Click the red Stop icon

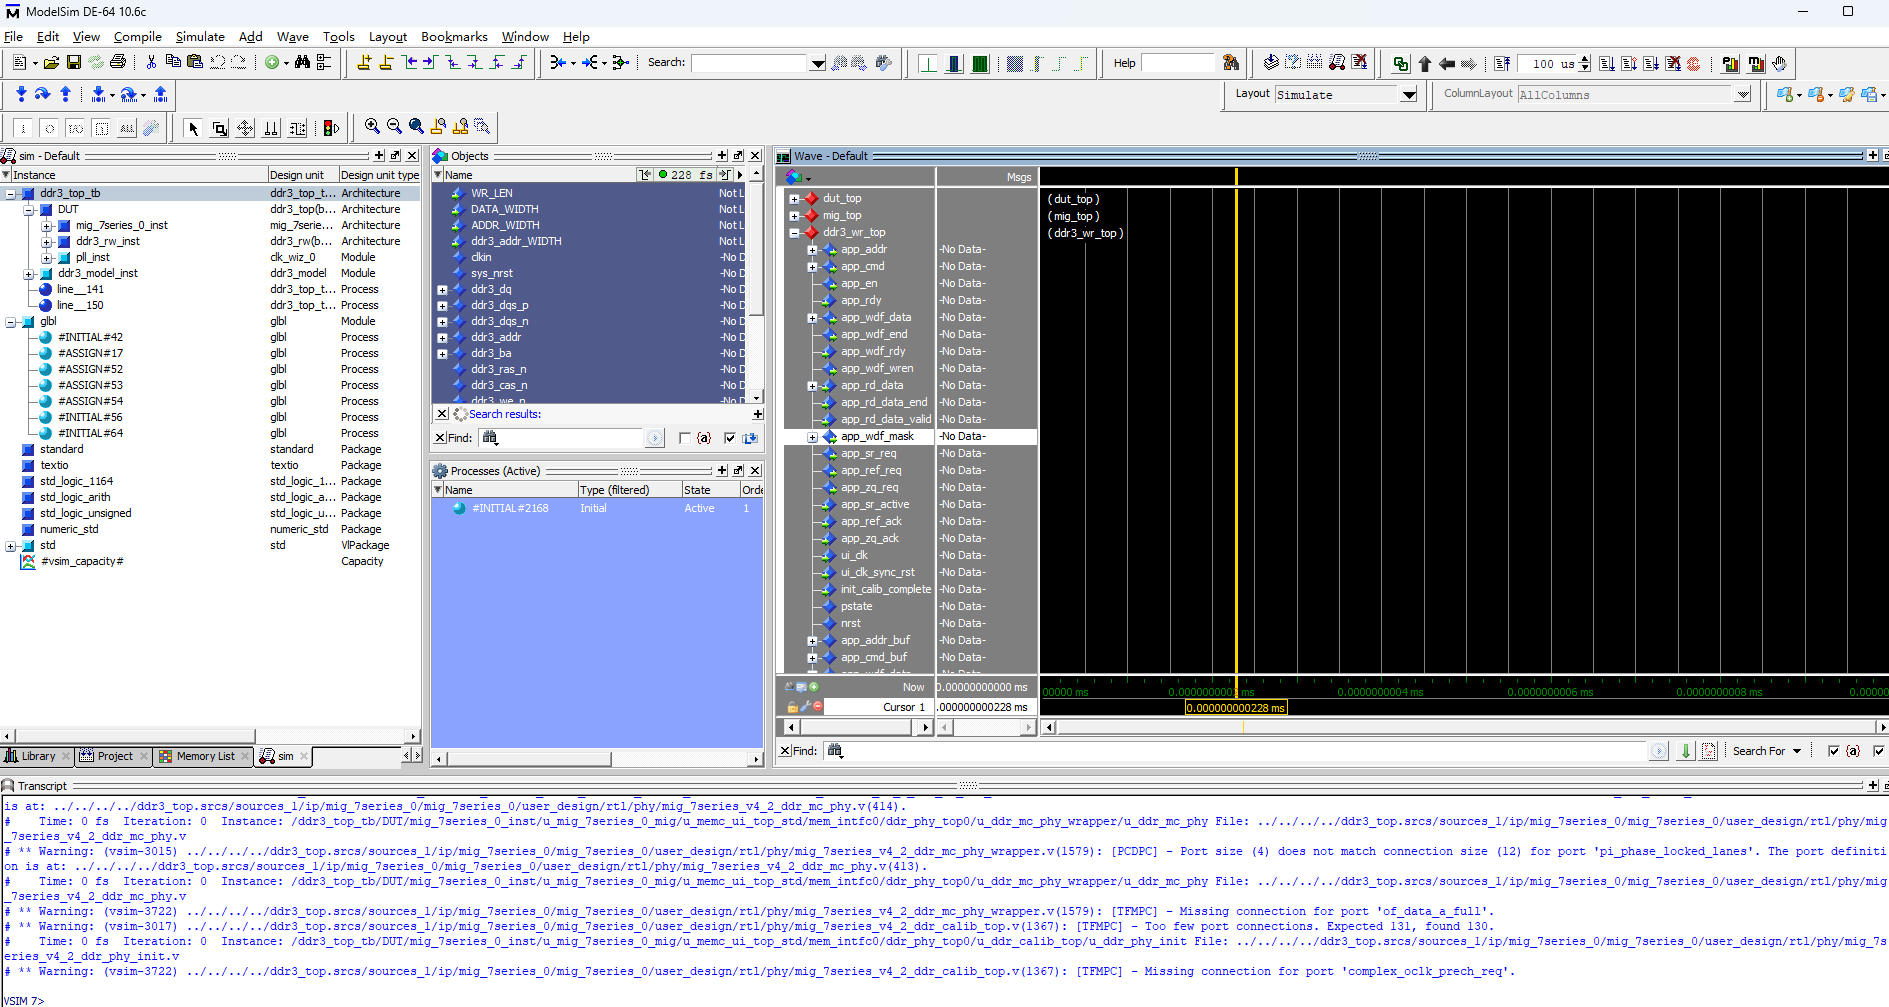point(1693,63)
